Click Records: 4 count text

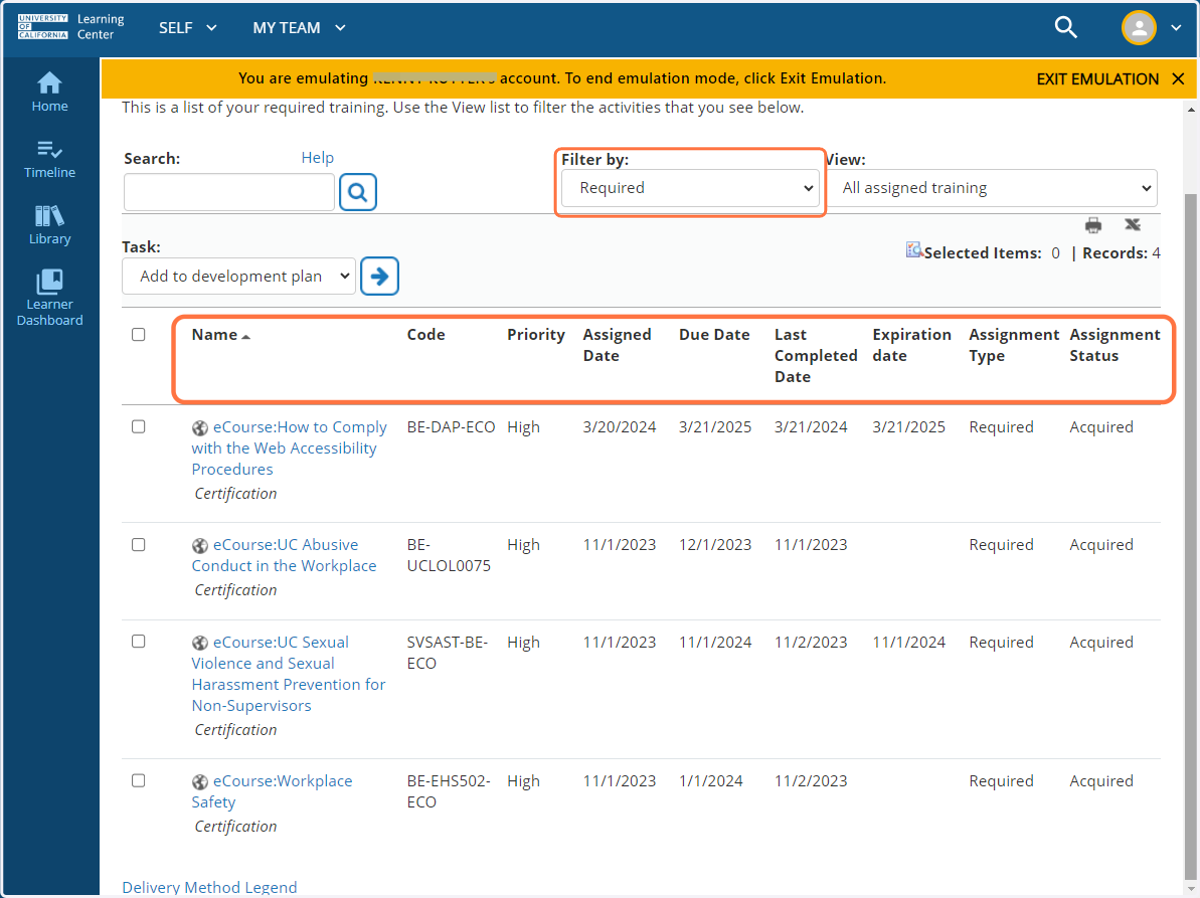(1121, 253)
